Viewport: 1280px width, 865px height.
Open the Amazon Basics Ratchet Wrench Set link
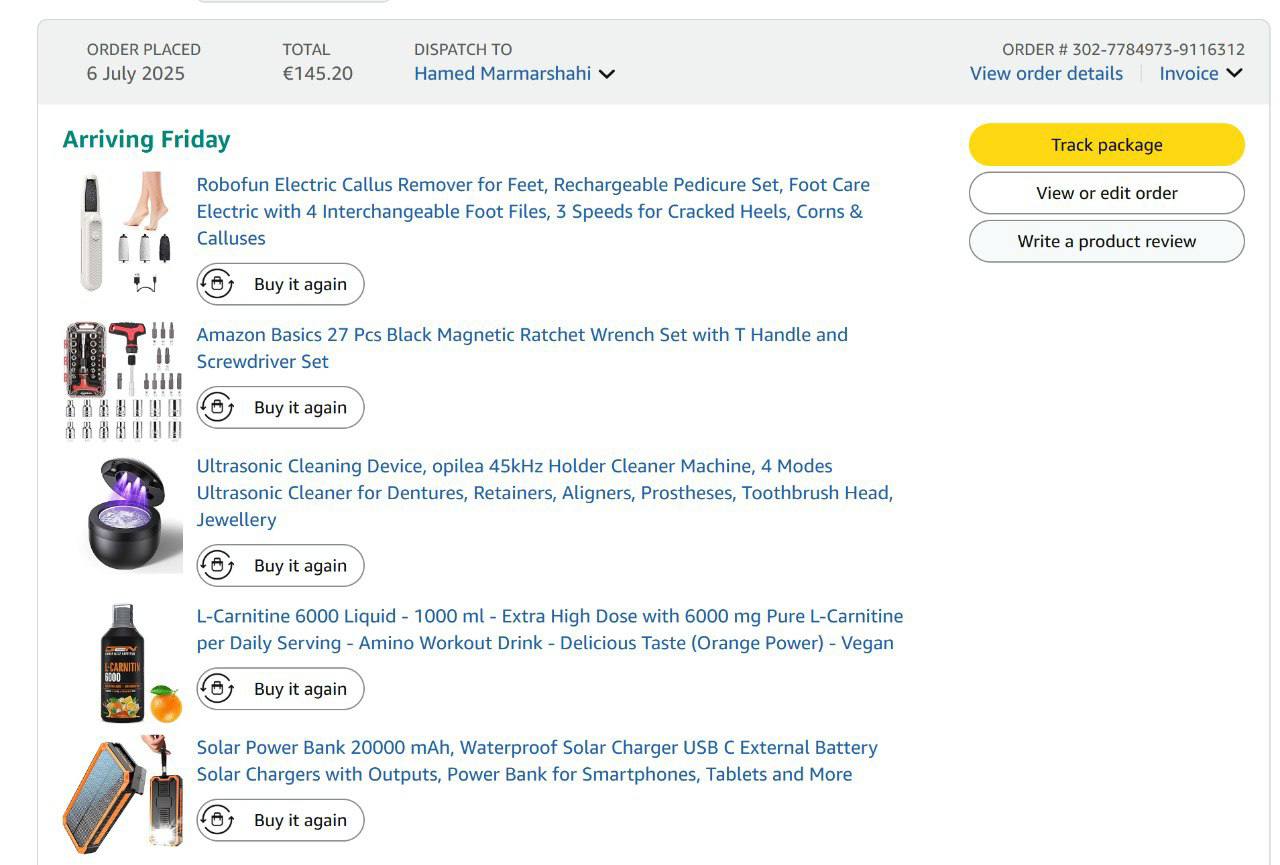521,335
